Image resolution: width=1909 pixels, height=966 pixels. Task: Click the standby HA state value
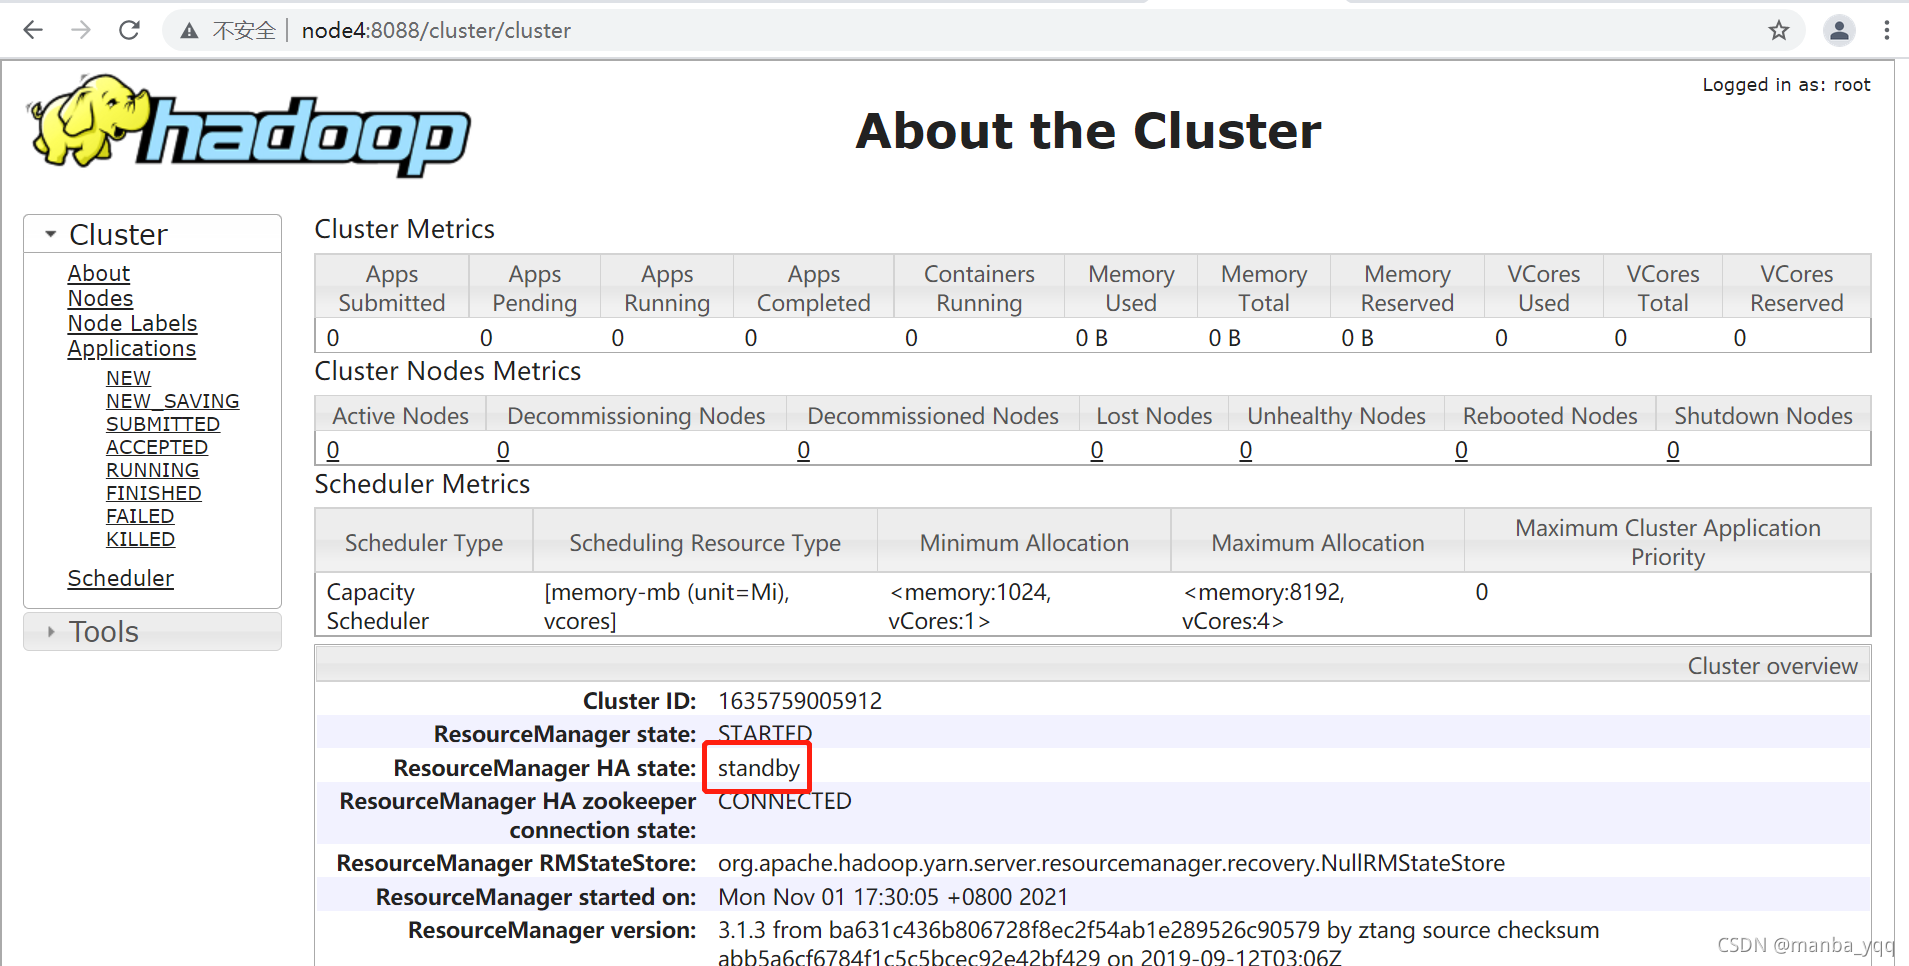click(x=759, y=768)
